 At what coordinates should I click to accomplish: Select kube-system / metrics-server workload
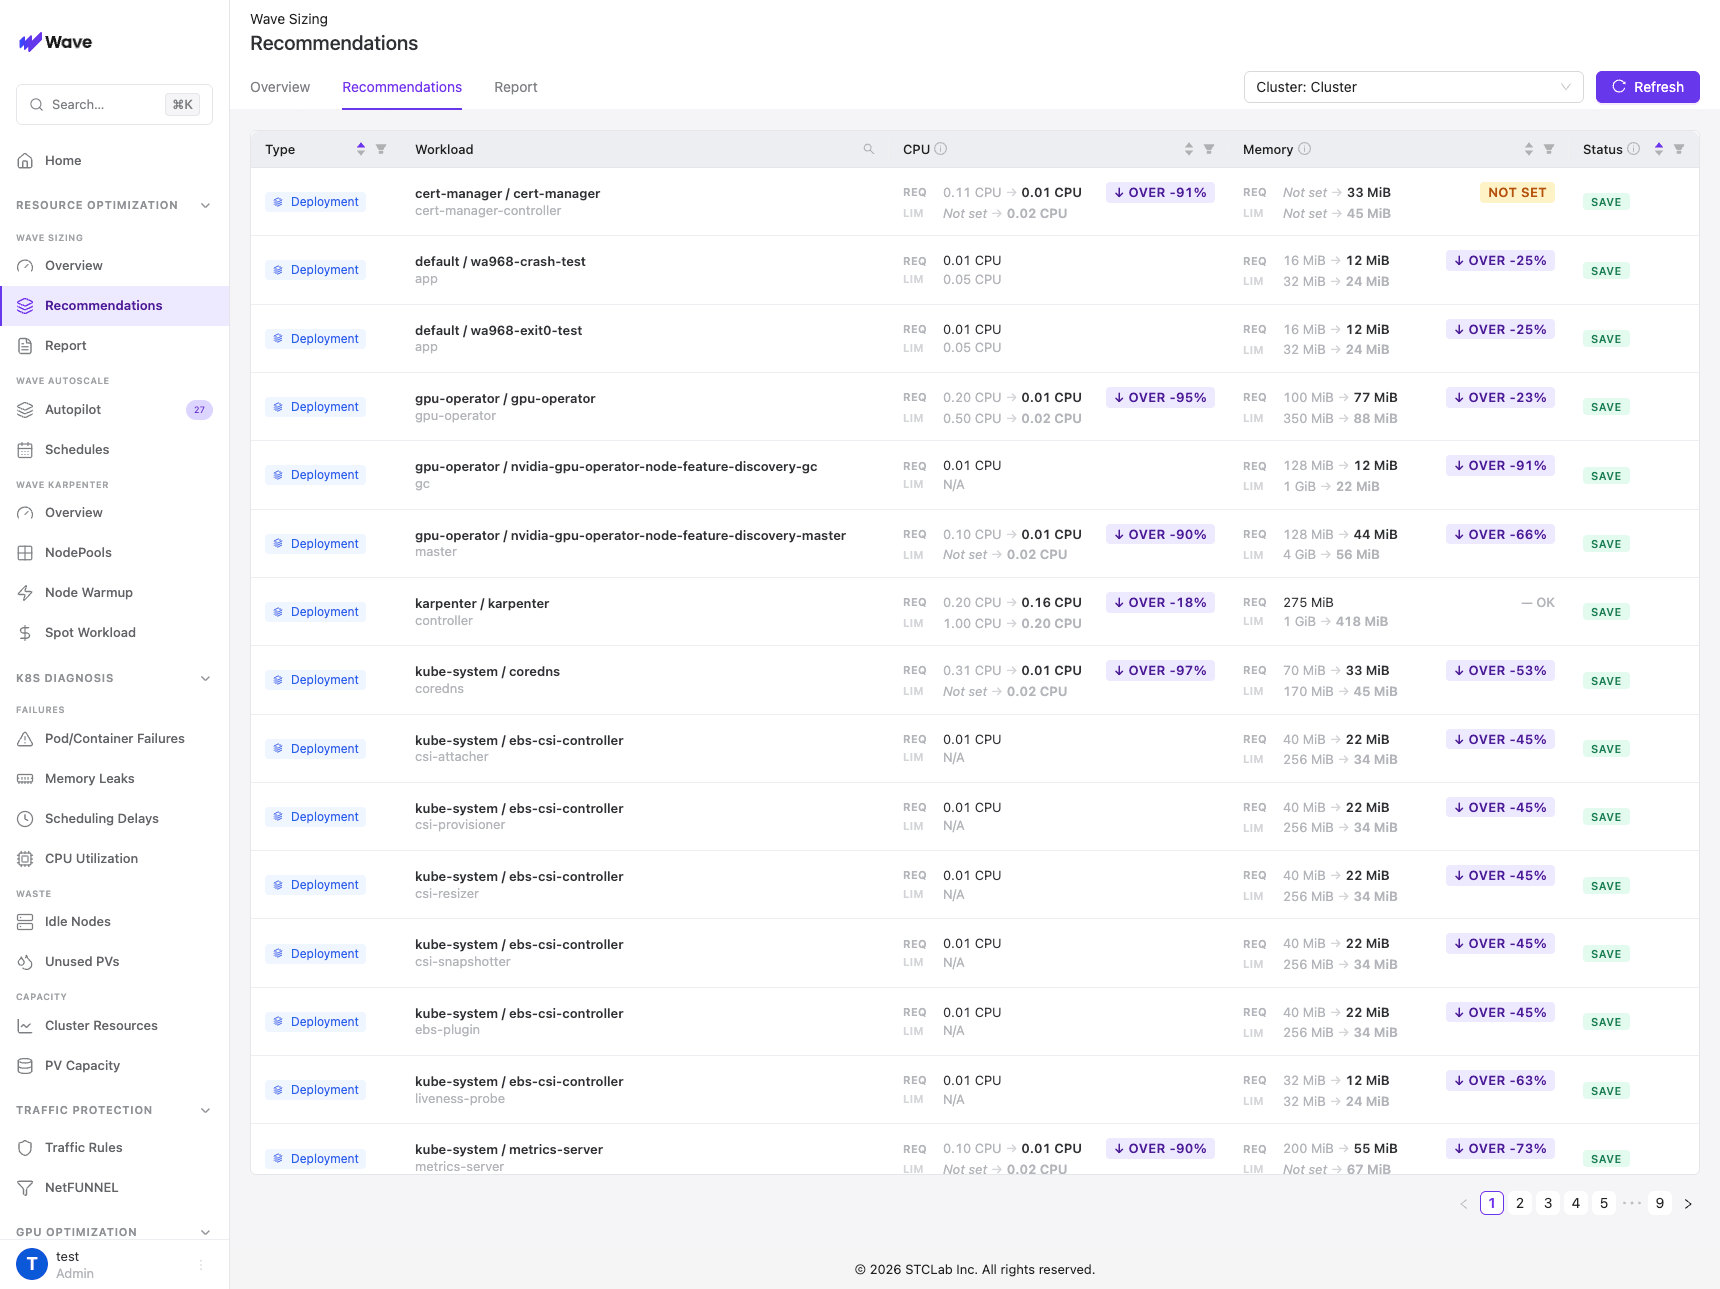(509, 1149)
